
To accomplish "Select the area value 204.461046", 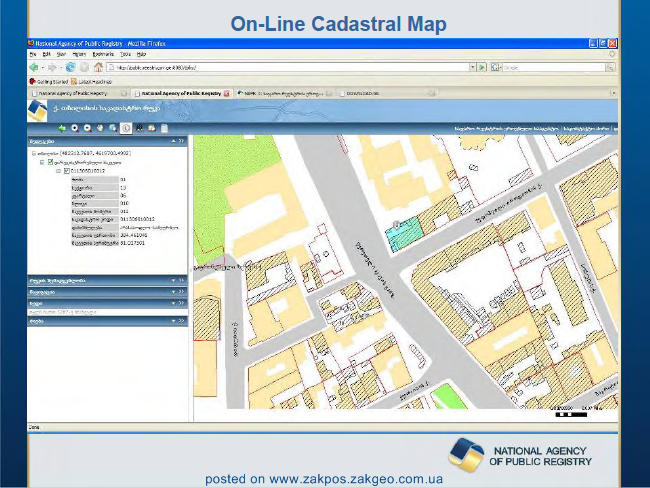I will click(133, 235).
